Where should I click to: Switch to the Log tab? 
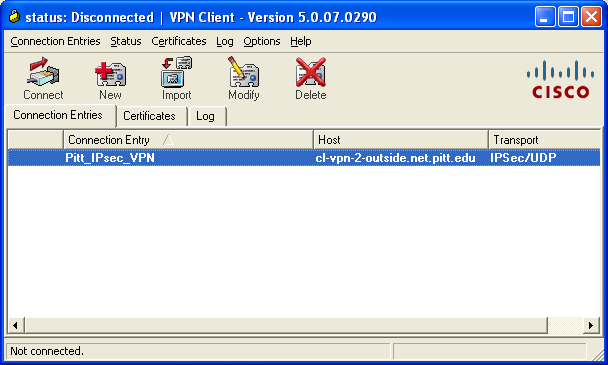[207, 116]
